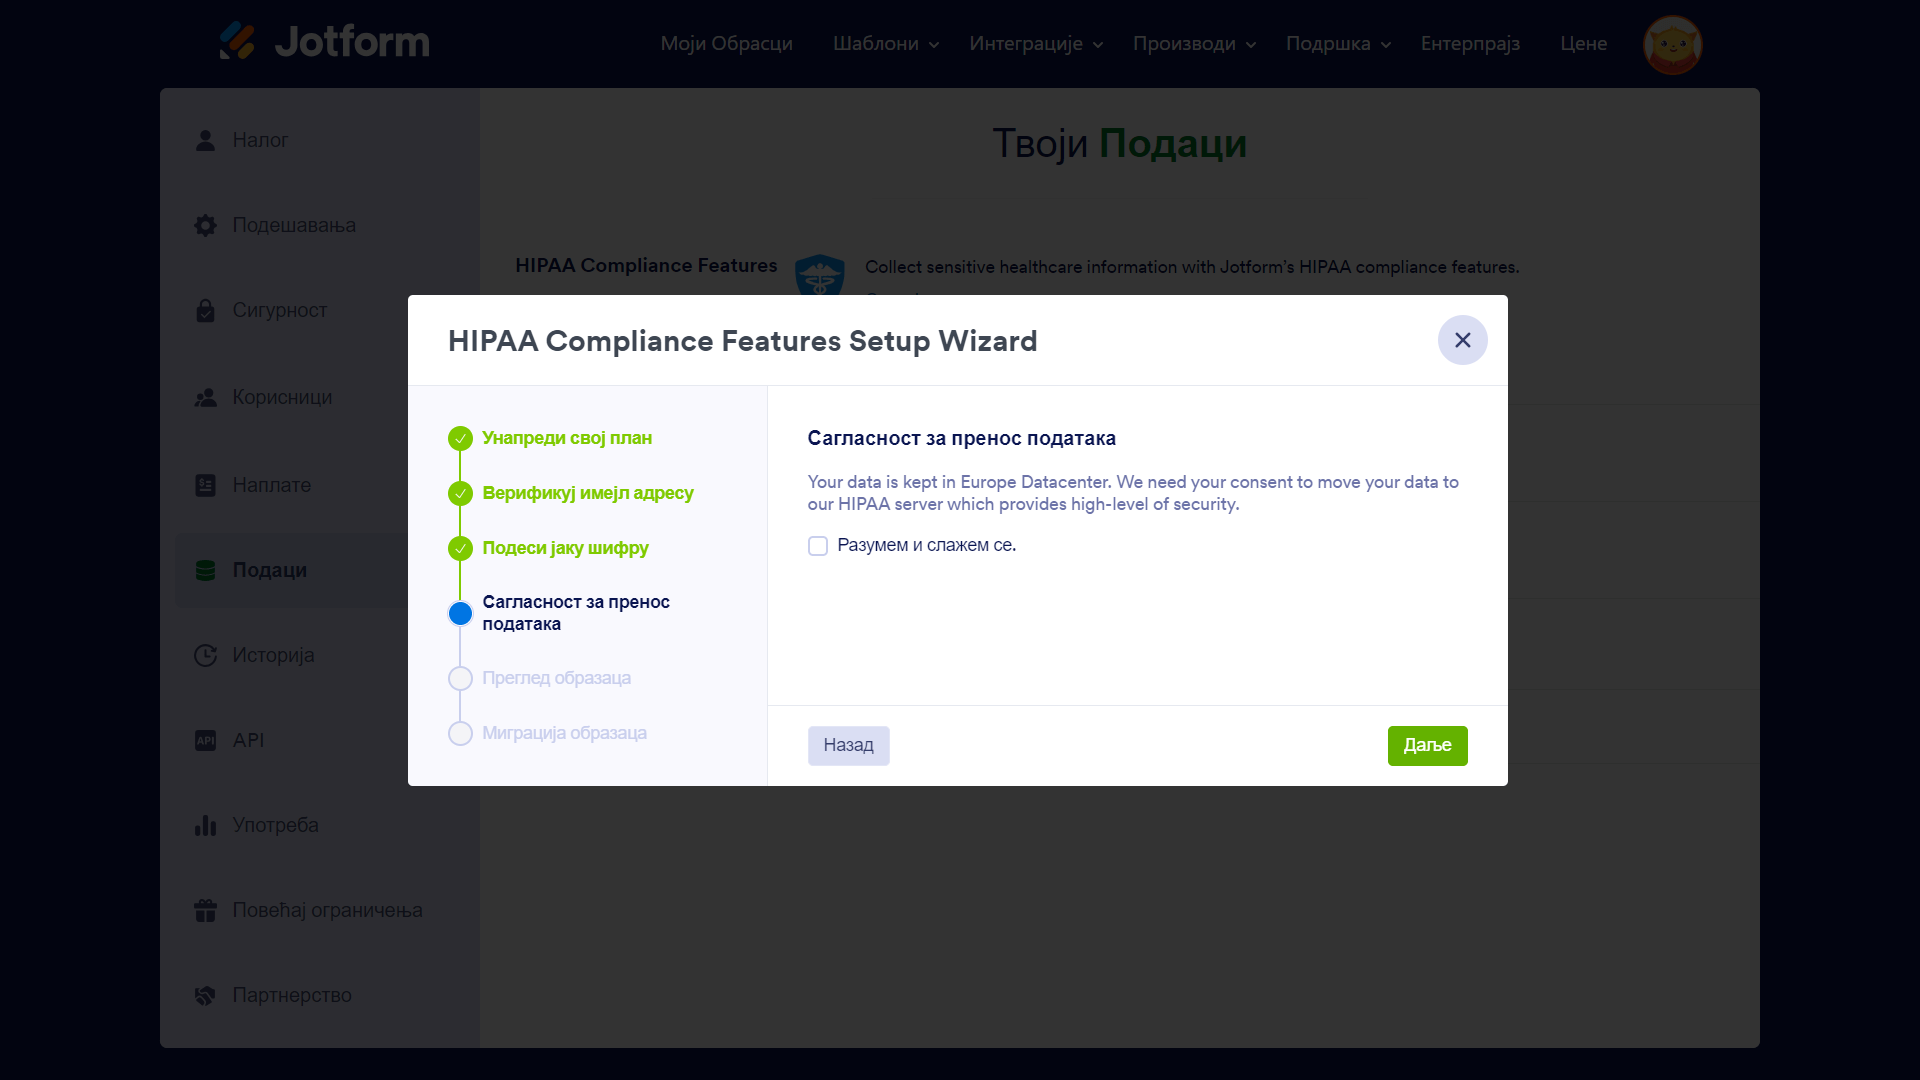
Task: Click the Употреба bar chart icon
Action: pos(205,826)
